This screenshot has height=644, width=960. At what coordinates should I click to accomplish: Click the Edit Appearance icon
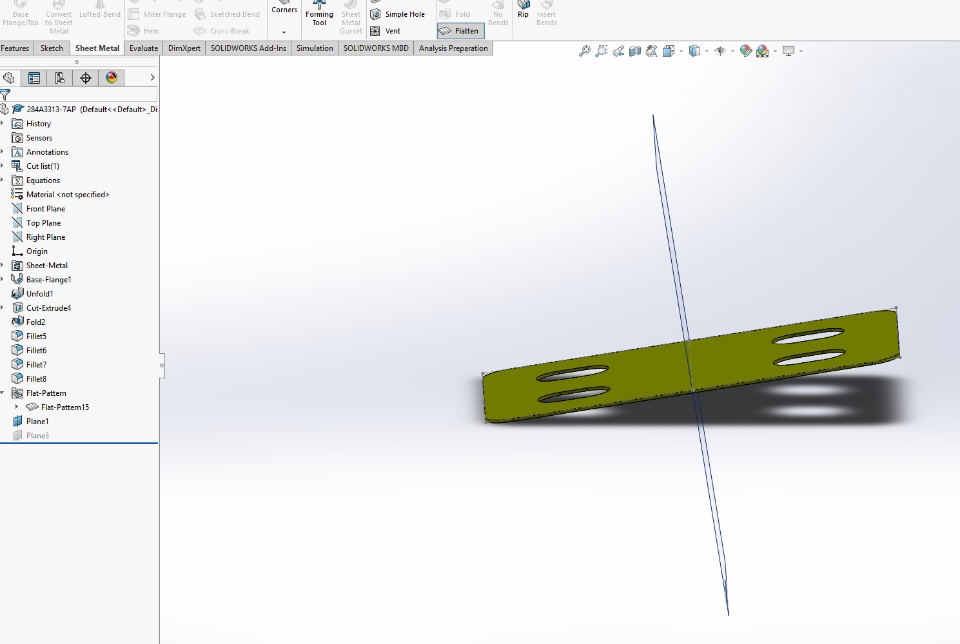[x=746, y=51]
